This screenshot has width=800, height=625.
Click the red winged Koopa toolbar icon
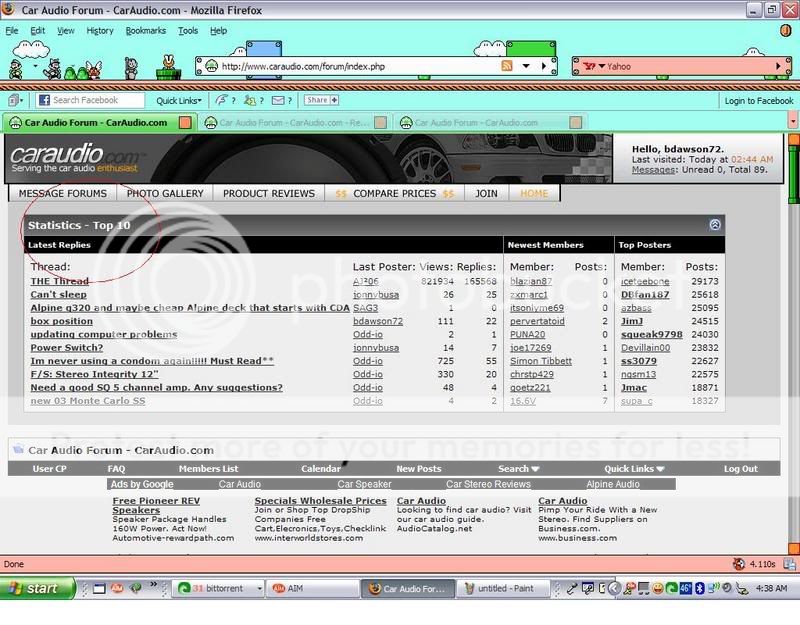[92, 71]
